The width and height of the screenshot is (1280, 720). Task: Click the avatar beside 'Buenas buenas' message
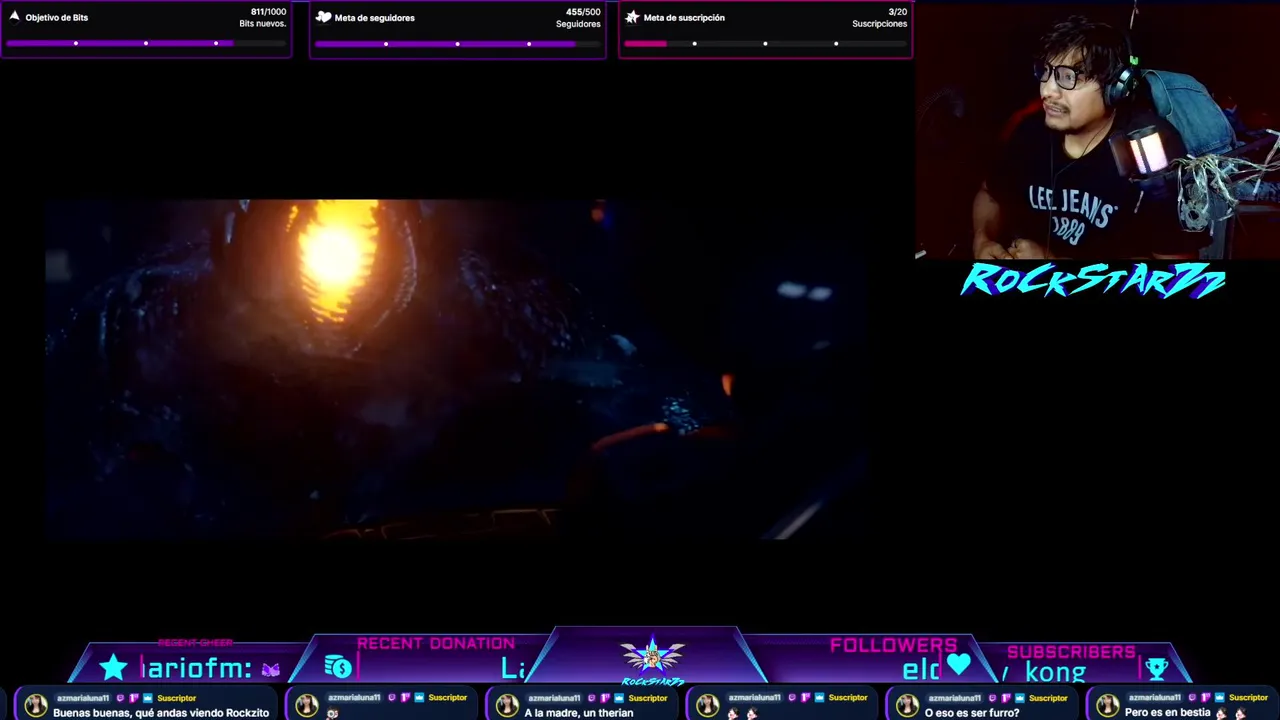(x=36, y=705)
